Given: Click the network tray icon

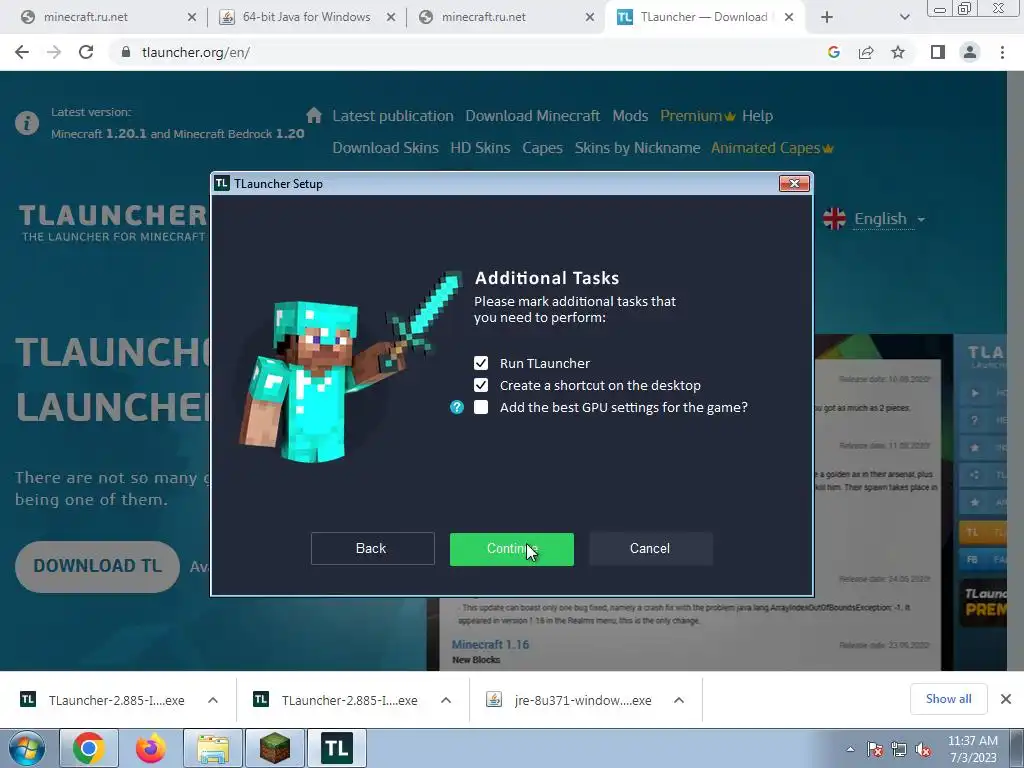Looking at the screenshot, I should pyautogui.click(x=899, y=750).
